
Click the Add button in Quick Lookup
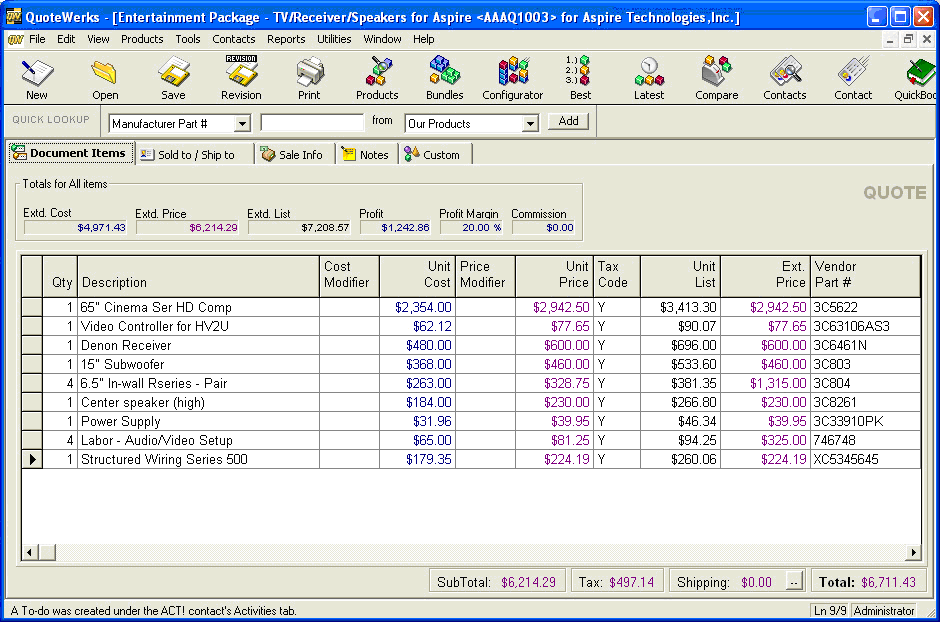click(x=568, y=121)
